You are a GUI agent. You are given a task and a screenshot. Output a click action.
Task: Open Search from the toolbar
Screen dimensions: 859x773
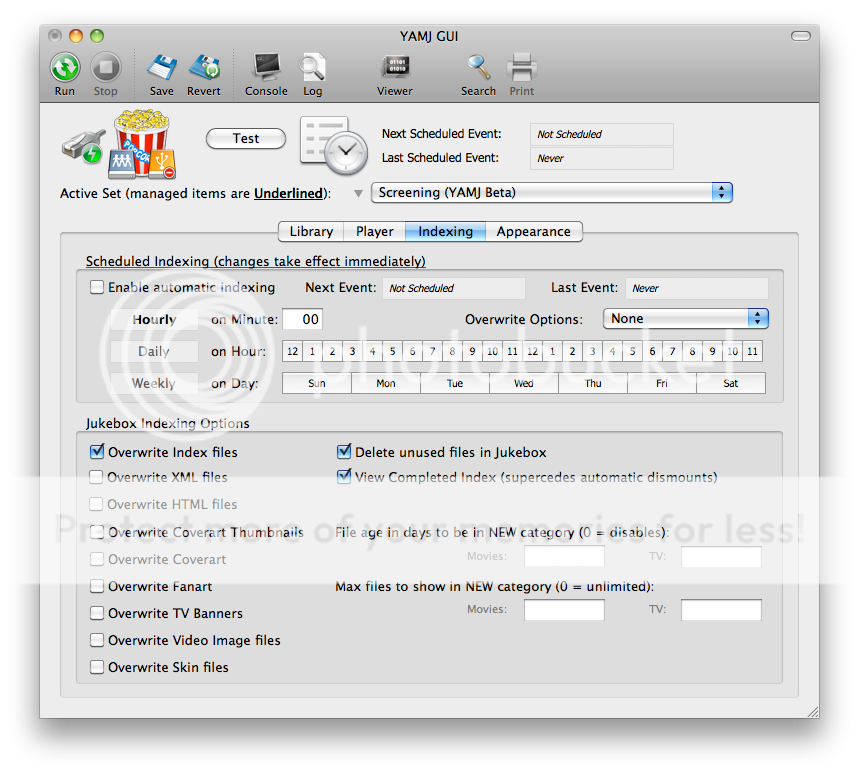pos(478,66)
